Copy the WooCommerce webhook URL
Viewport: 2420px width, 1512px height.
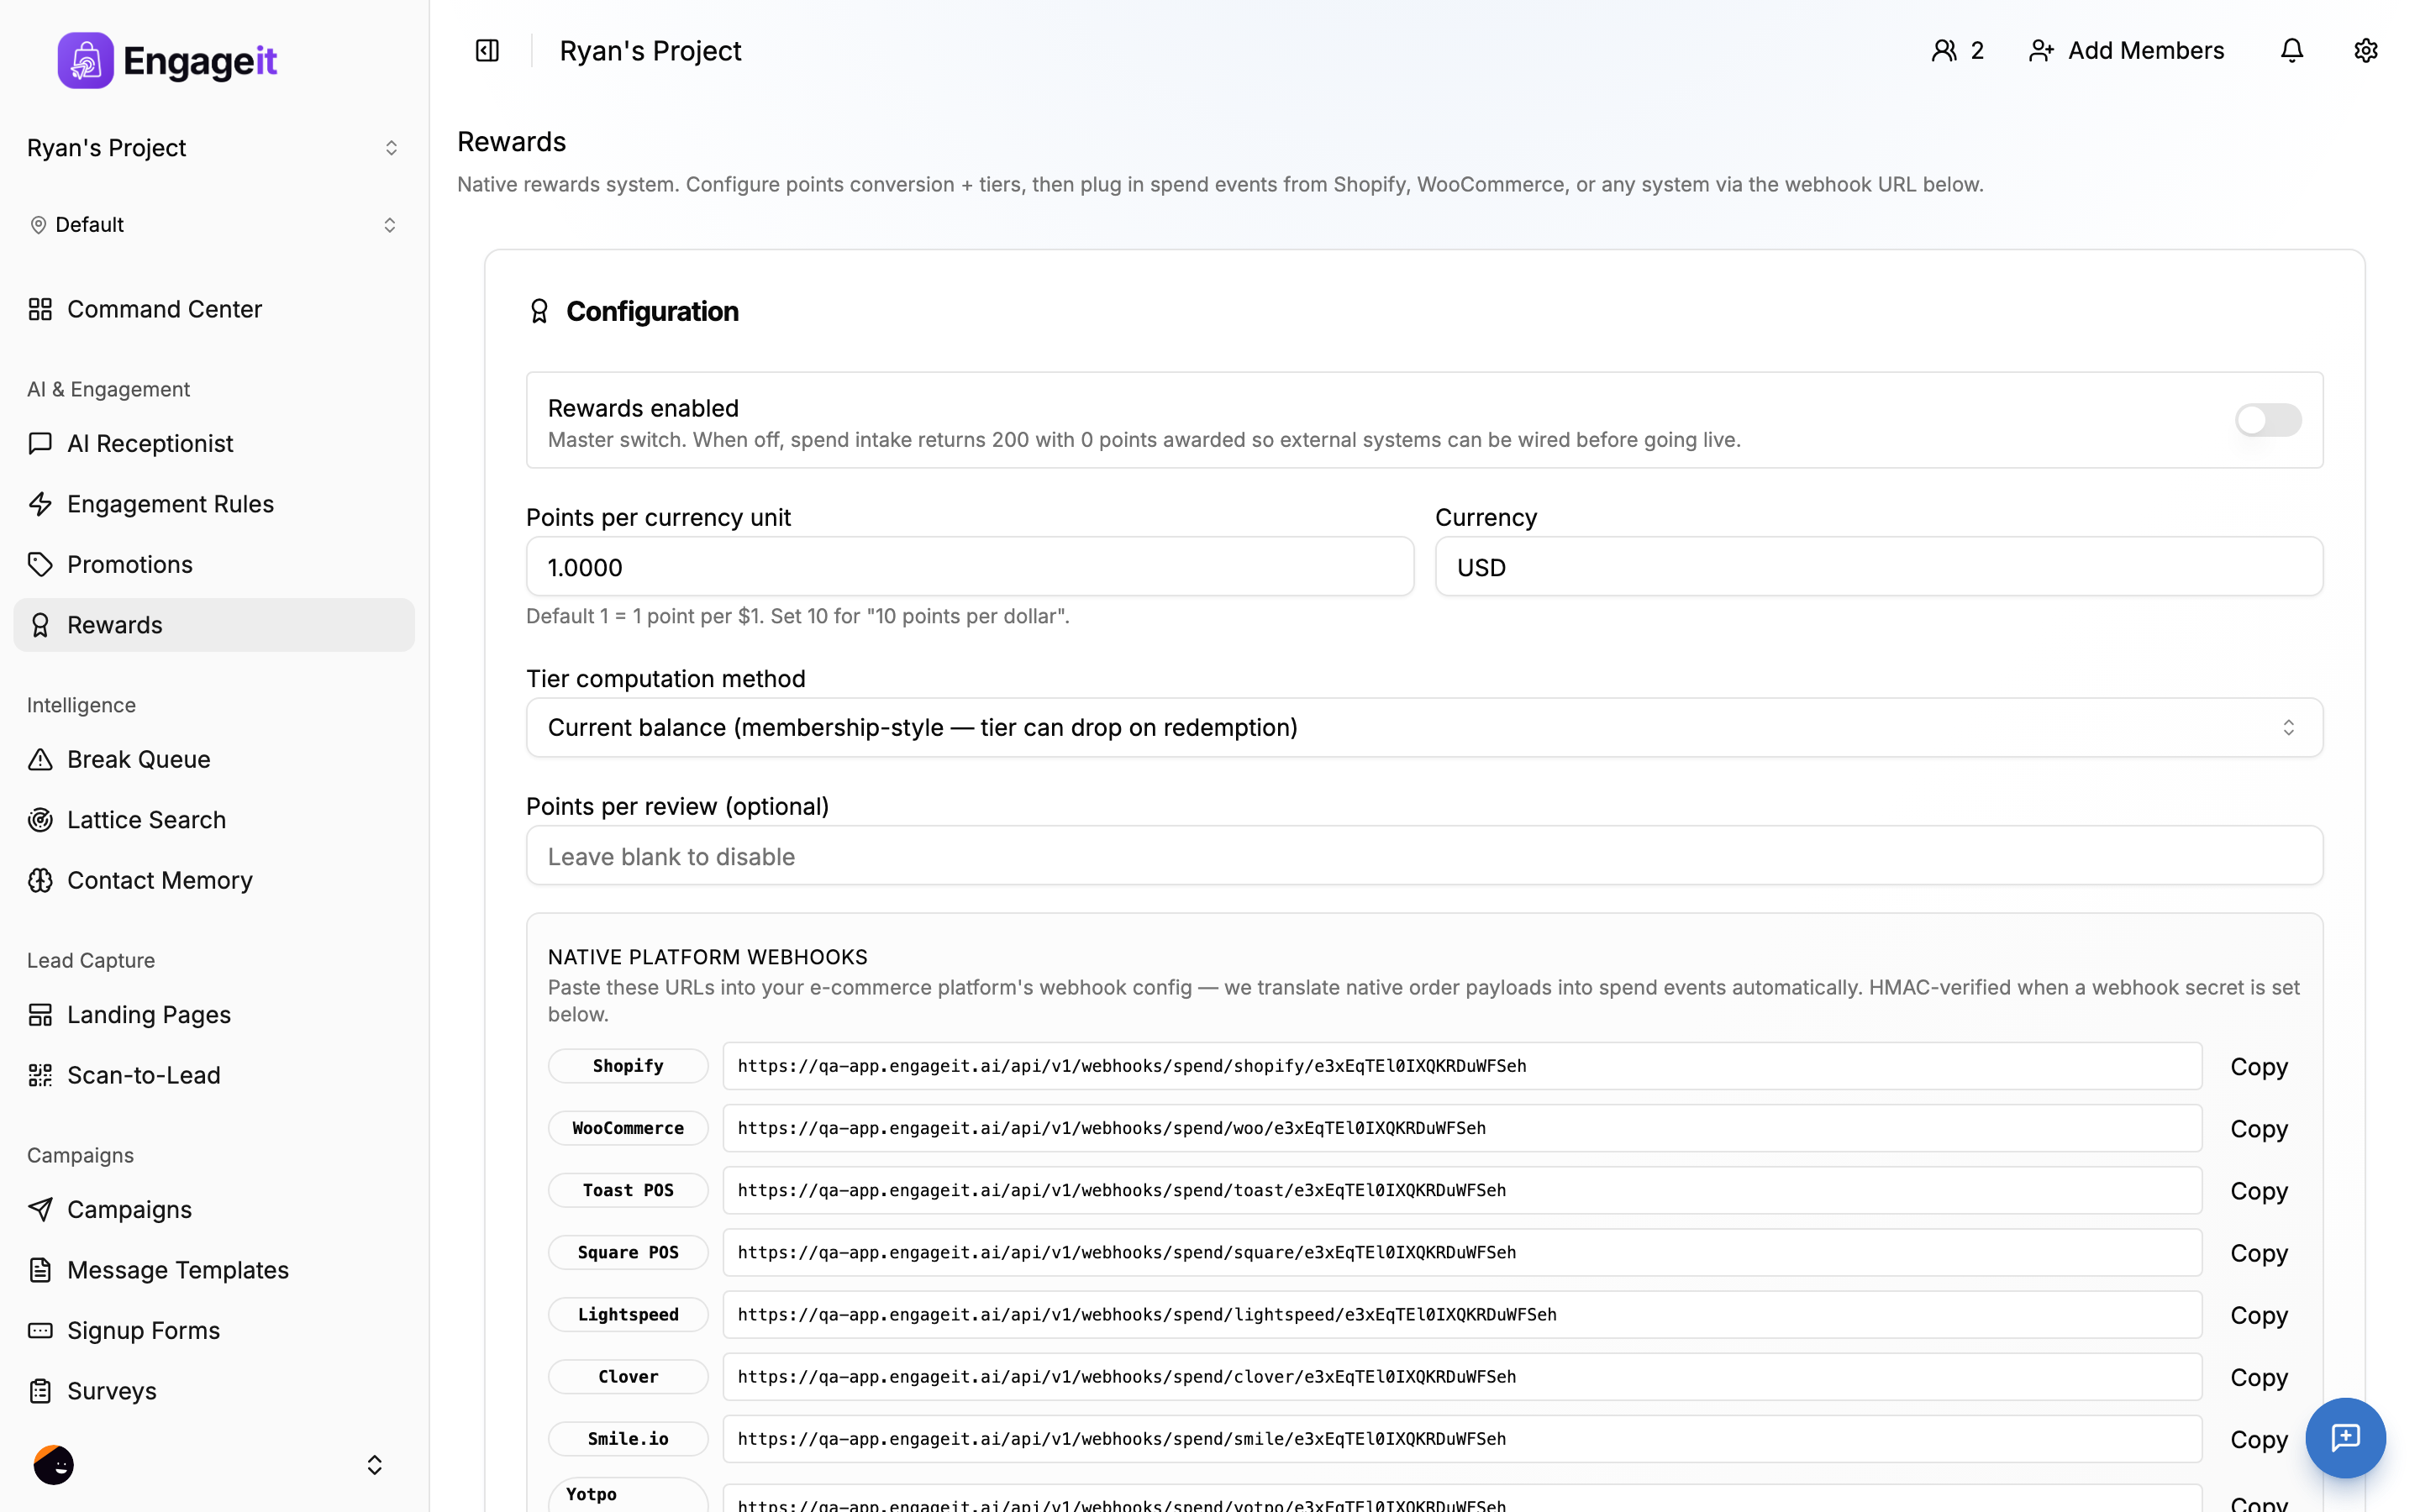[x=2258, y=1128]
